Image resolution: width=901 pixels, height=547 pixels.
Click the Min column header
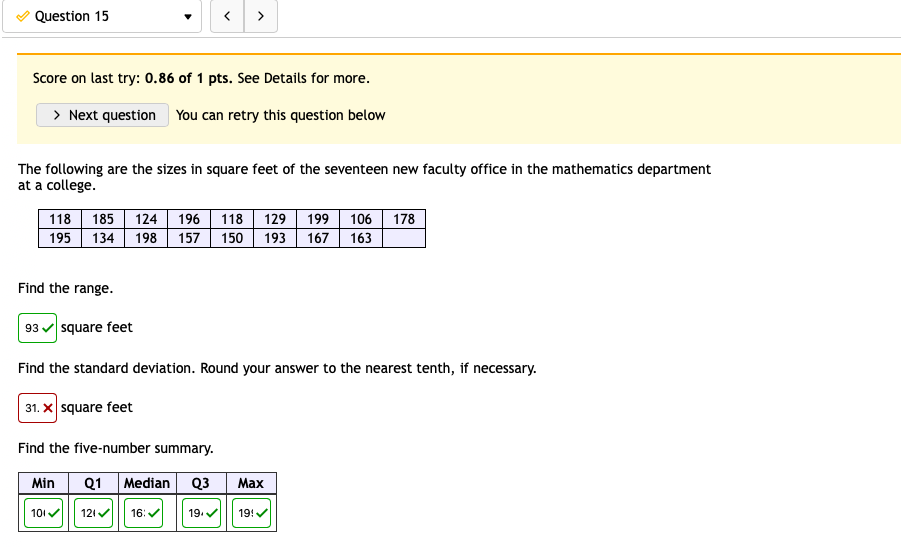click(x=43, y=483)
